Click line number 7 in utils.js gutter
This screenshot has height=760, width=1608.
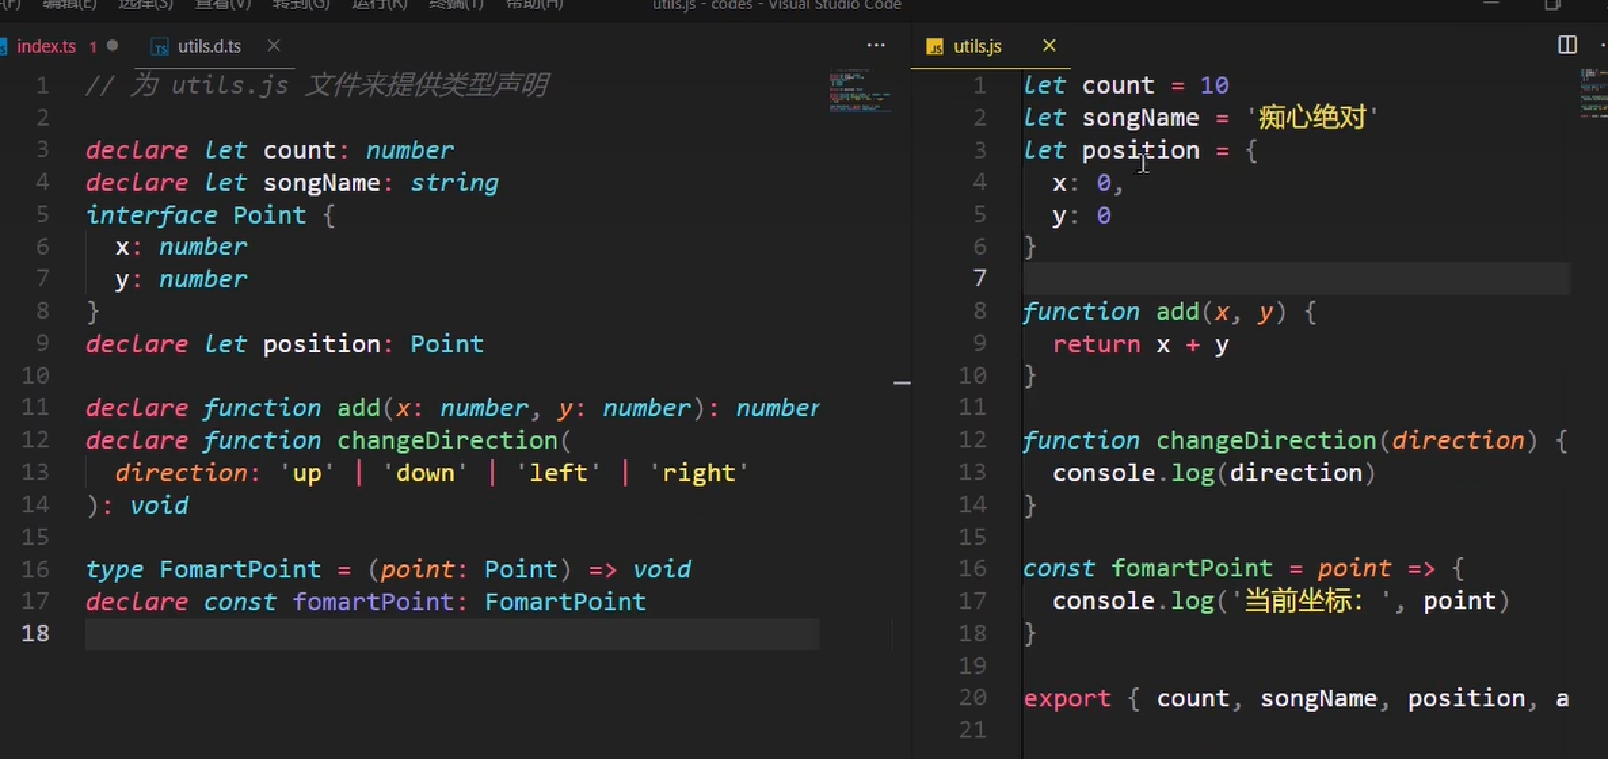[980, 278]
